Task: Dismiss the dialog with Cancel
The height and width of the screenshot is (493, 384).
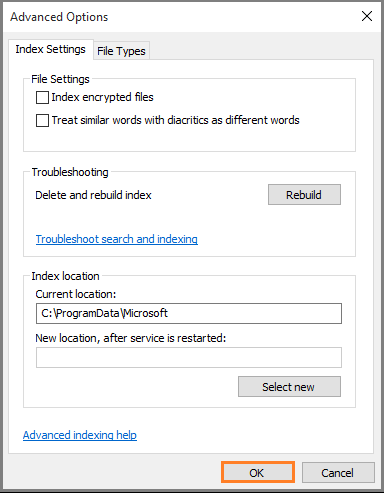Action: coord(338,473)
